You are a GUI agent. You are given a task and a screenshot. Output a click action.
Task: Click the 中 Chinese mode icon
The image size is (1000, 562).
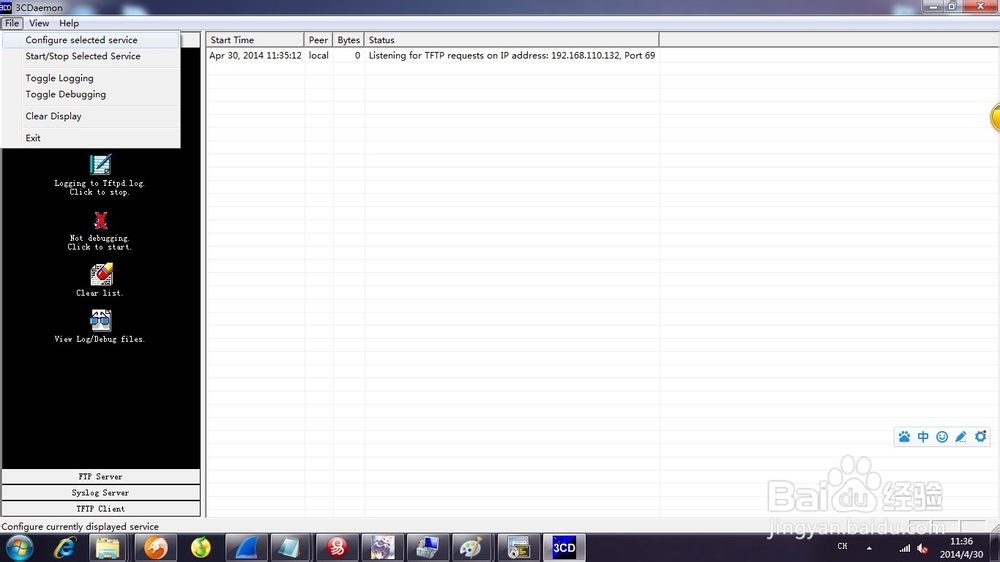(x=923, y=437)
